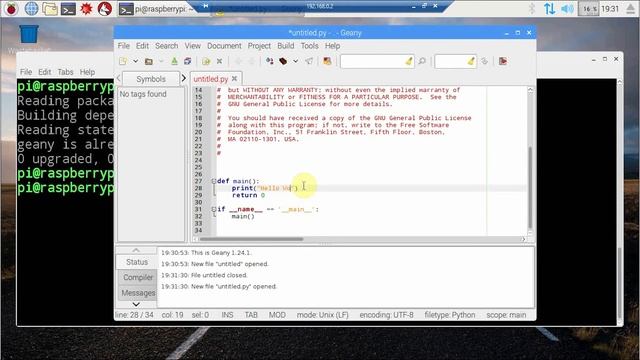The height and width of the screenshot is (360, 640).
Task: Open the Wastebasket on the desktop
Action: click(x=29, y=34)
